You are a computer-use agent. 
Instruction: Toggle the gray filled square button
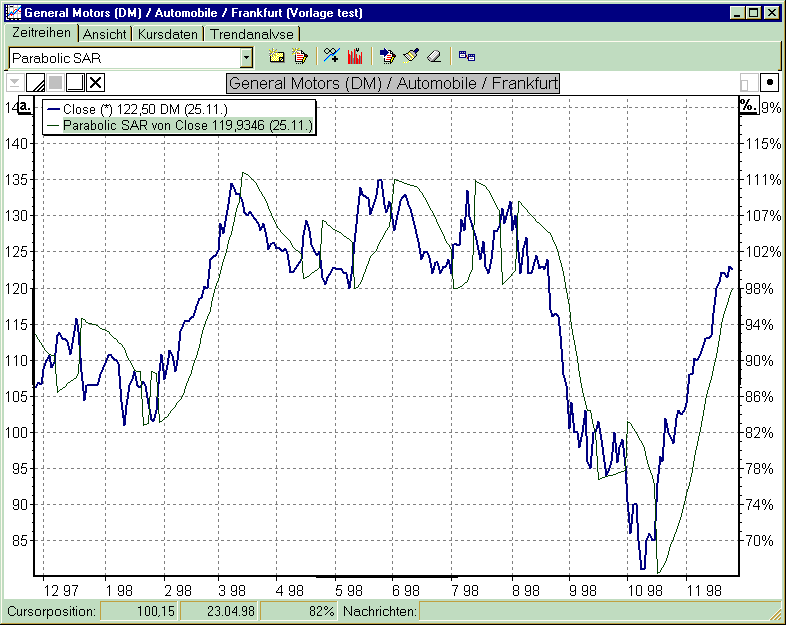coord(55,83)
